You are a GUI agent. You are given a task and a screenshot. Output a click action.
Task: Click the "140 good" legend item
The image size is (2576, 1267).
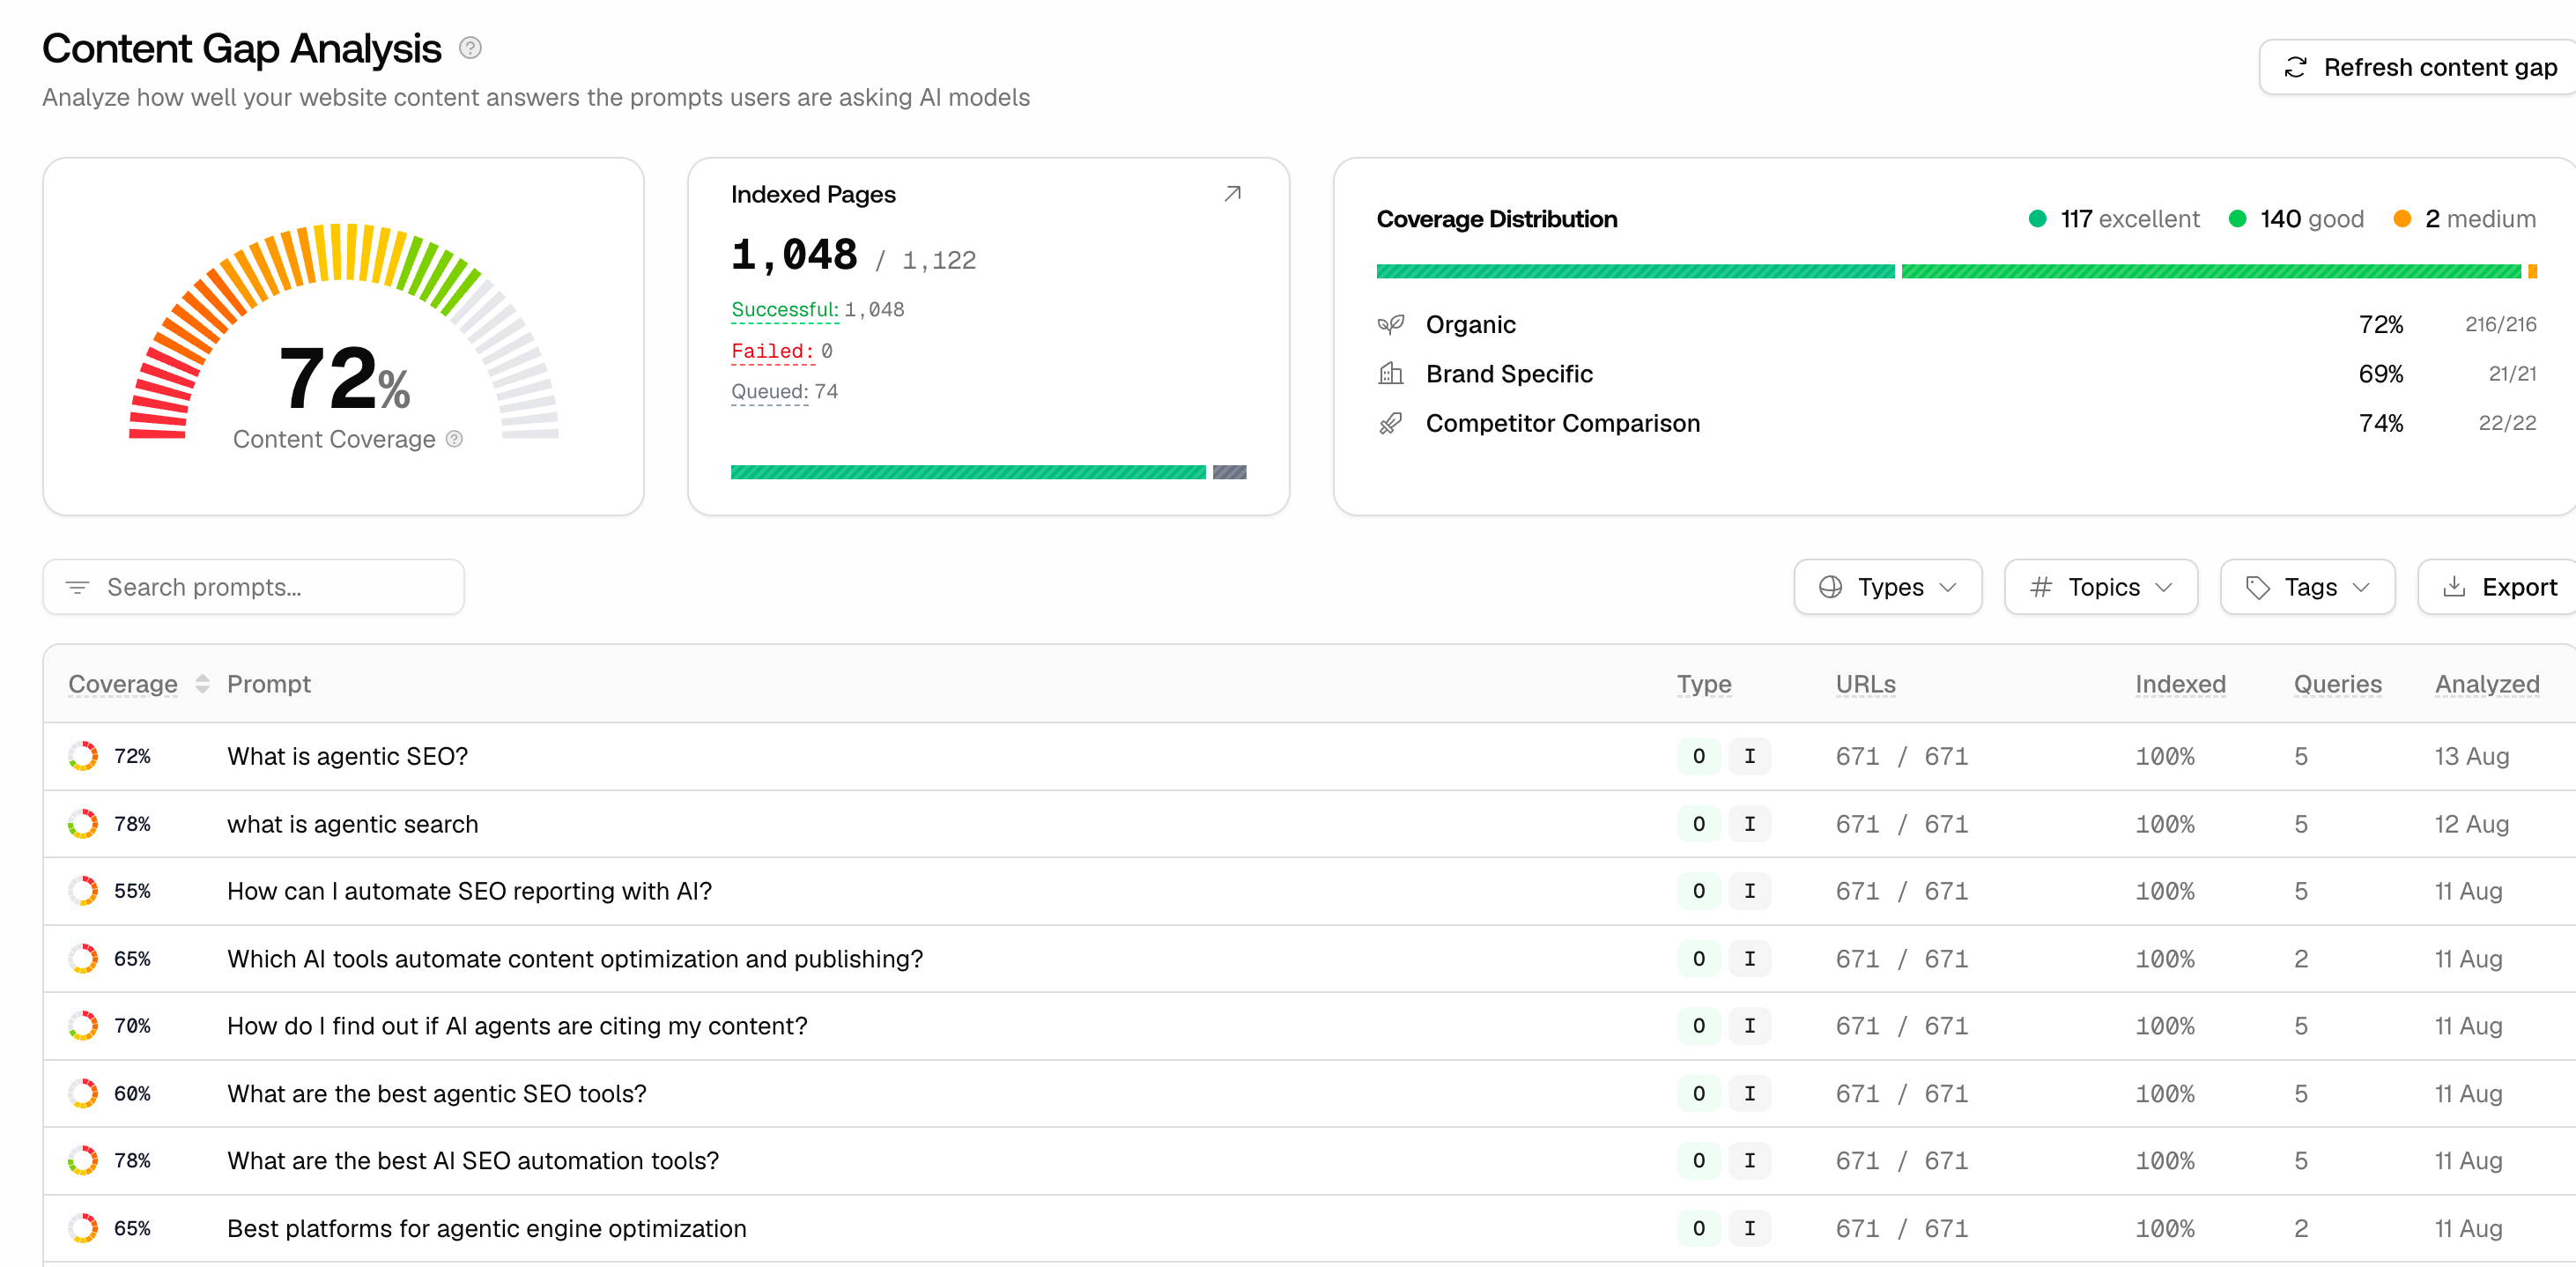click(x=2297, y=219)
